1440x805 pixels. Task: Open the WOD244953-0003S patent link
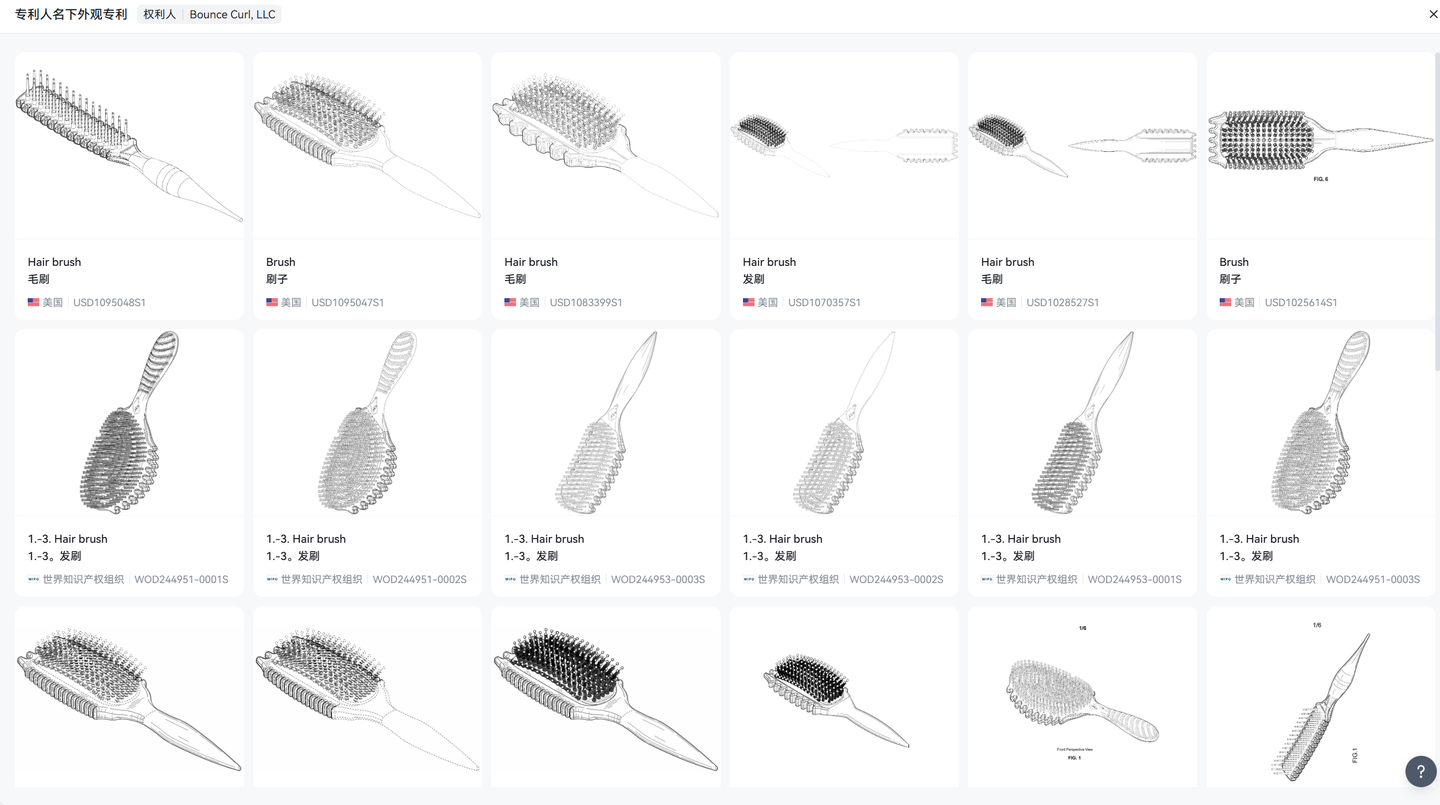click(658, 579)
